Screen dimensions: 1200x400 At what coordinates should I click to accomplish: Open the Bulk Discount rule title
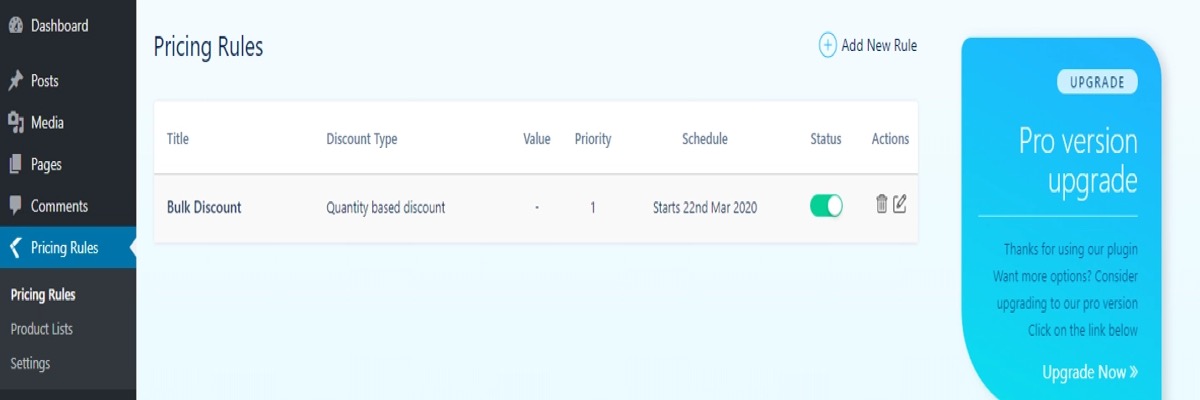tap(204, 208)
